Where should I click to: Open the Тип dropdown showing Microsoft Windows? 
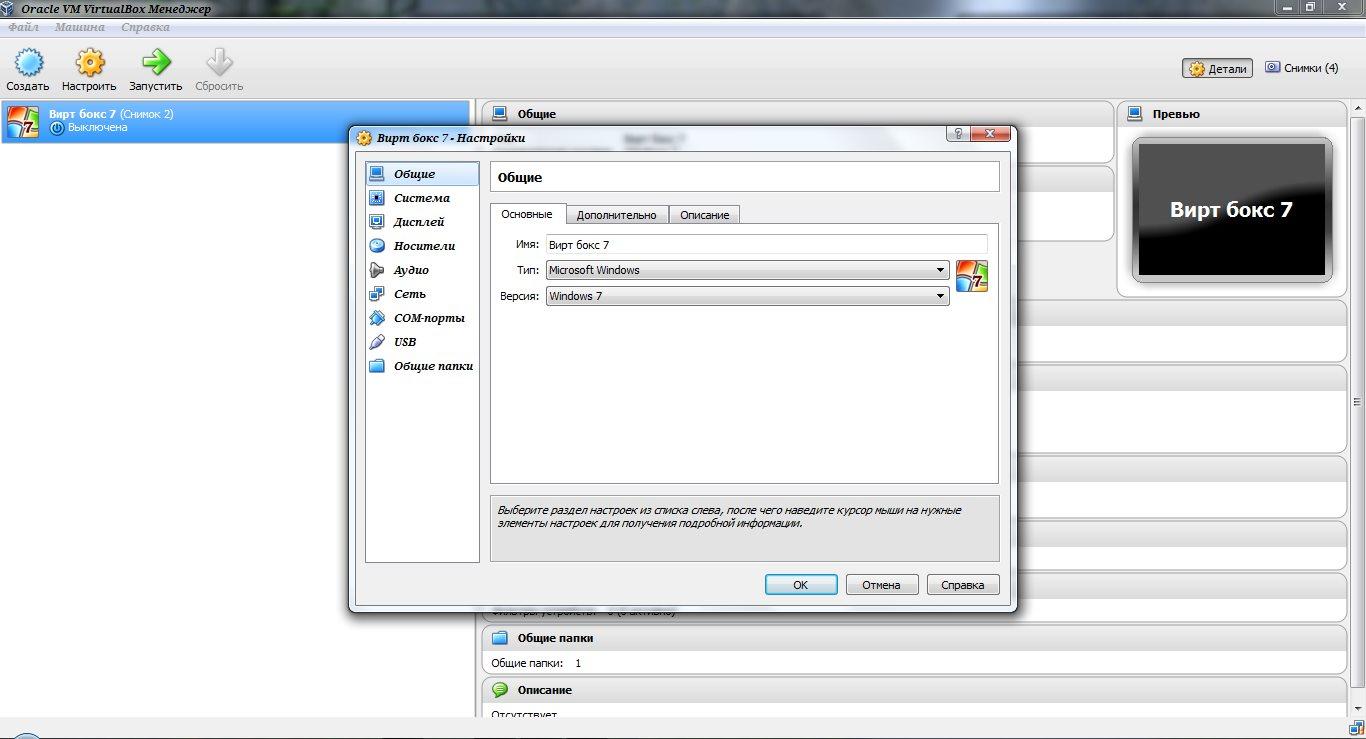pos(748,270)
